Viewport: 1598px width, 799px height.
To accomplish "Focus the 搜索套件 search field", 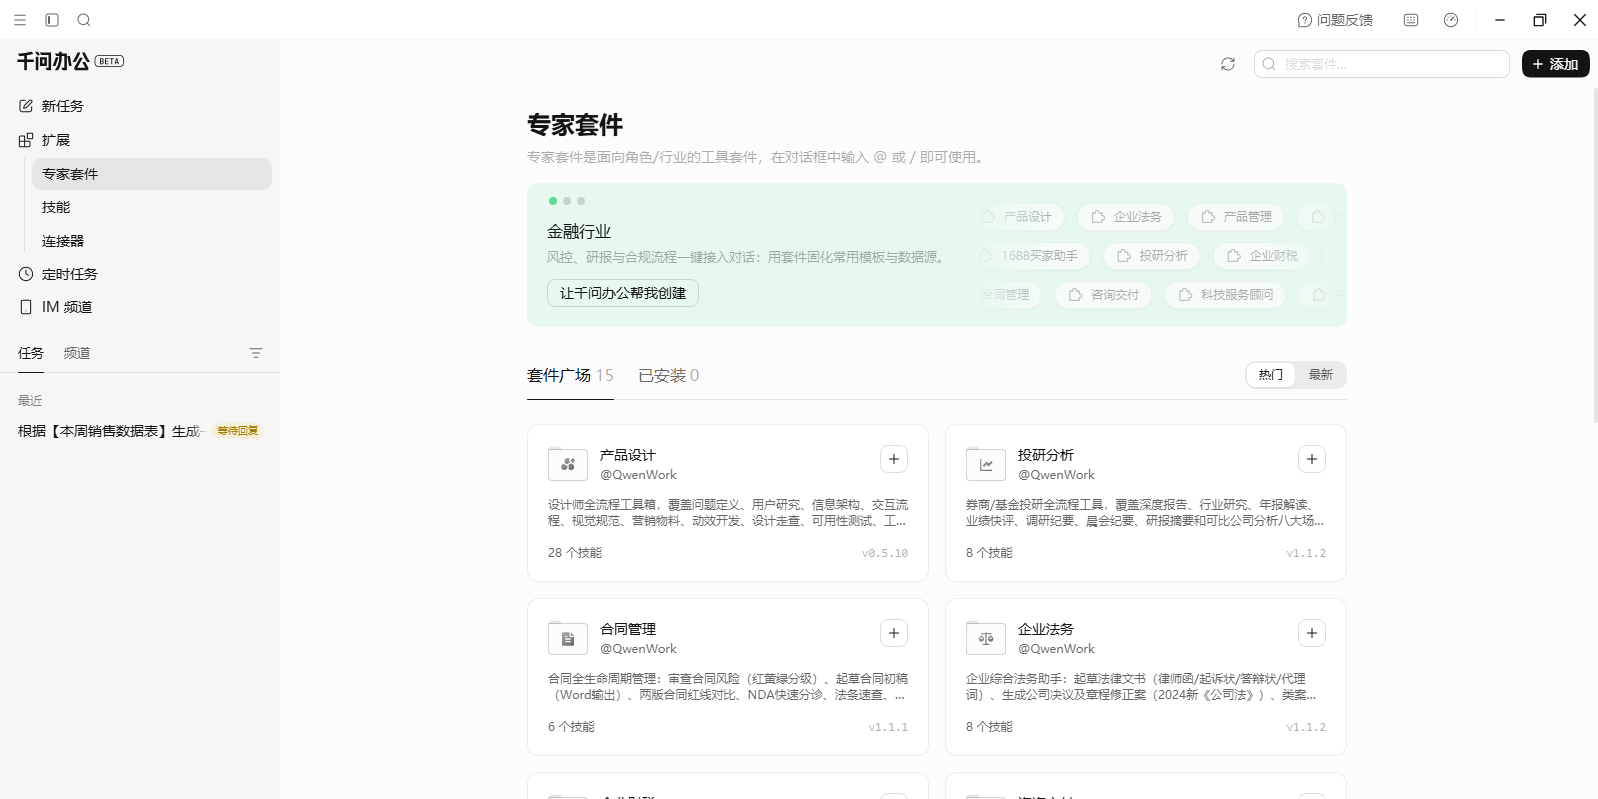I will [1382, 64].
